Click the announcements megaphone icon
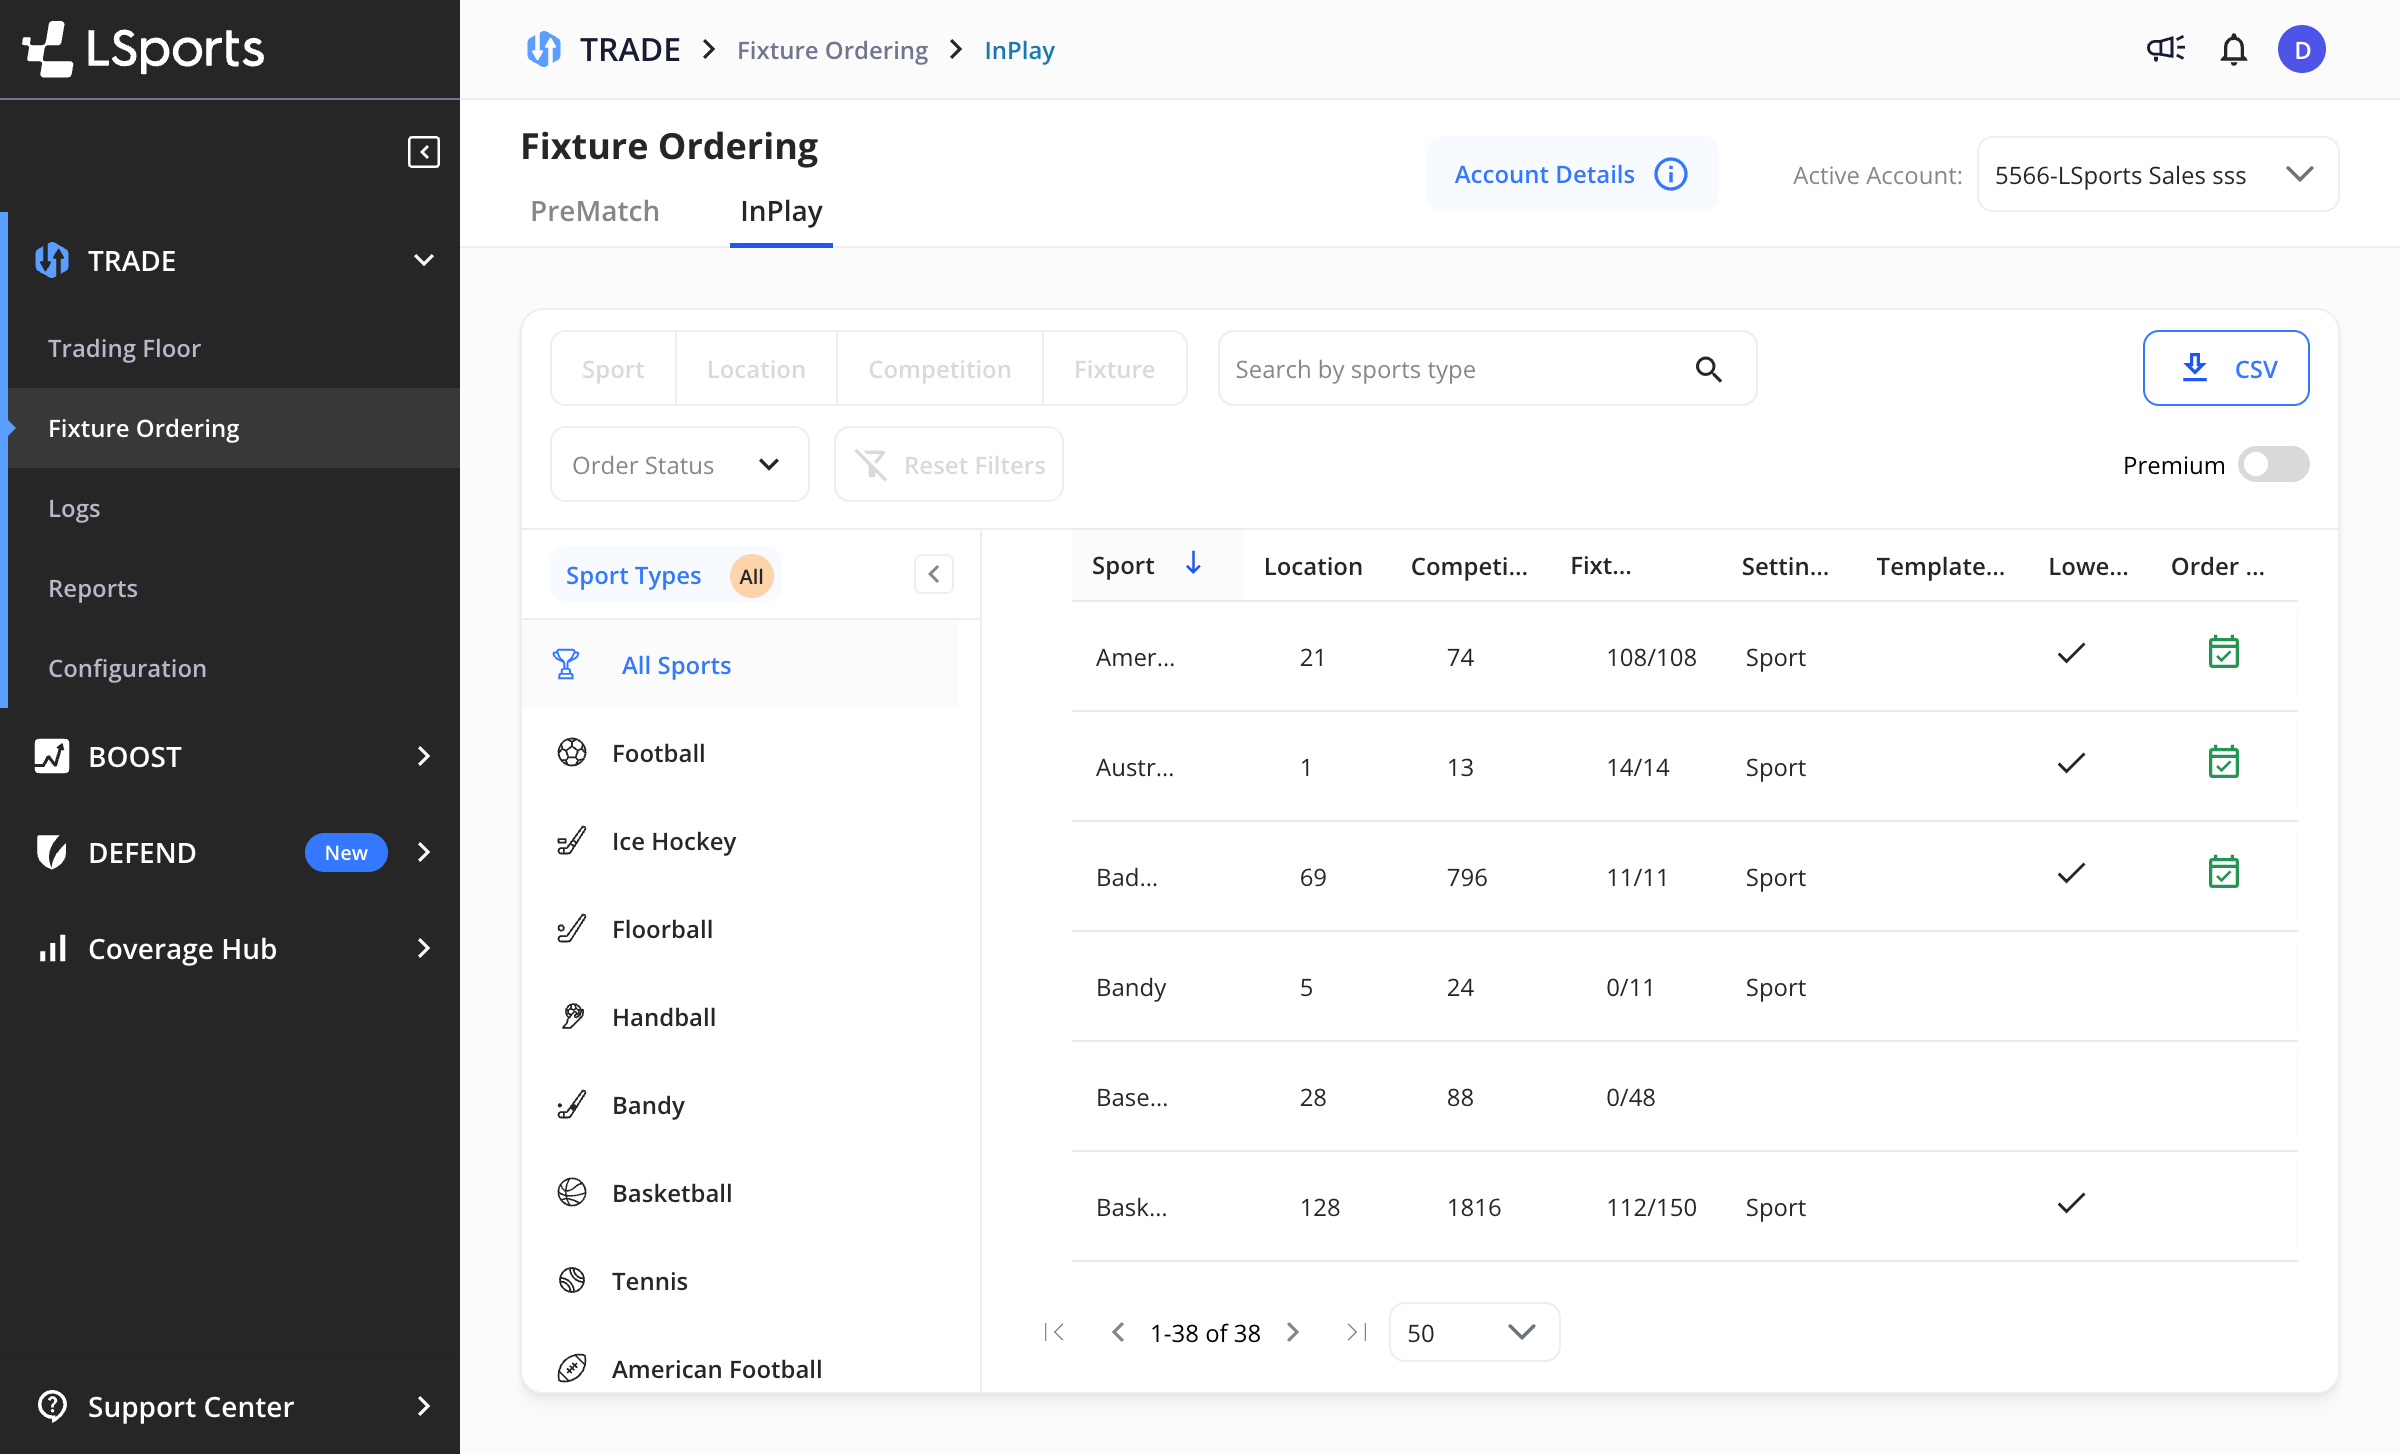The height and width of the screenshot is (1454, 2400). pyautogui.click(x=2164, y=48)
